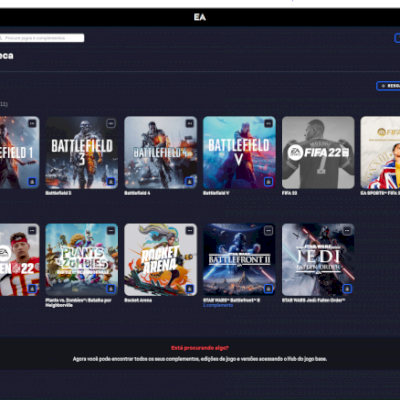Click the download icon on Rocket Arena

pos(189,289)
